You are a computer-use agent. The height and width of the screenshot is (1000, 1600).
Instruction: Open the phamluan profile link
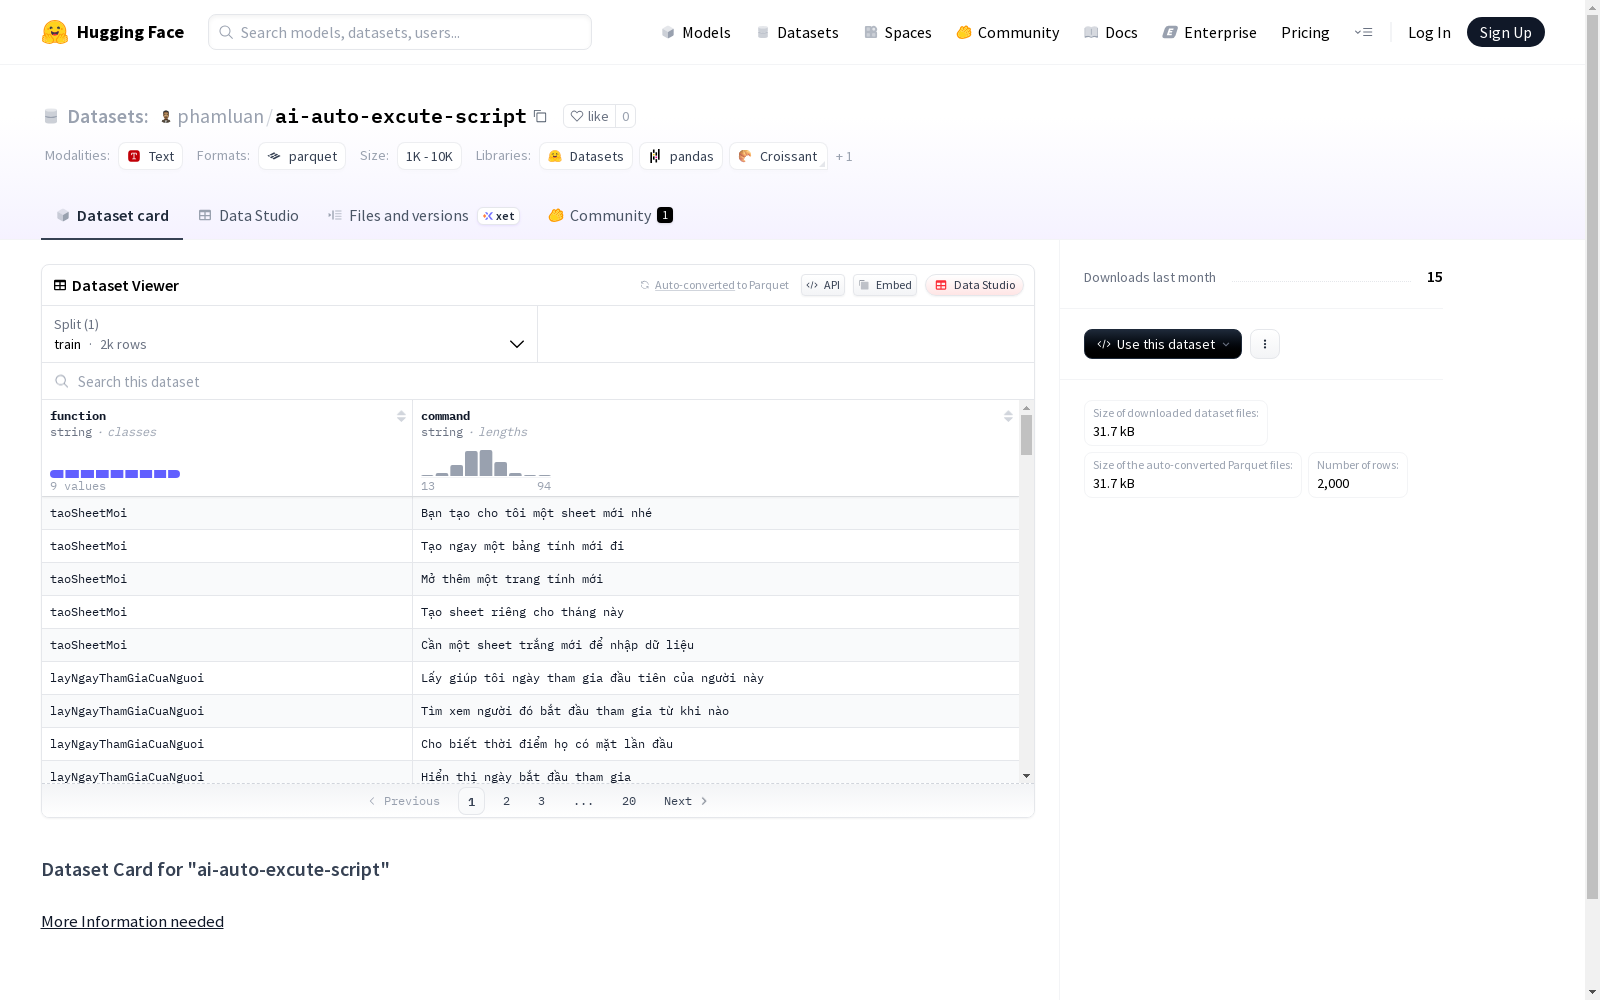click(x=221, y=117)
